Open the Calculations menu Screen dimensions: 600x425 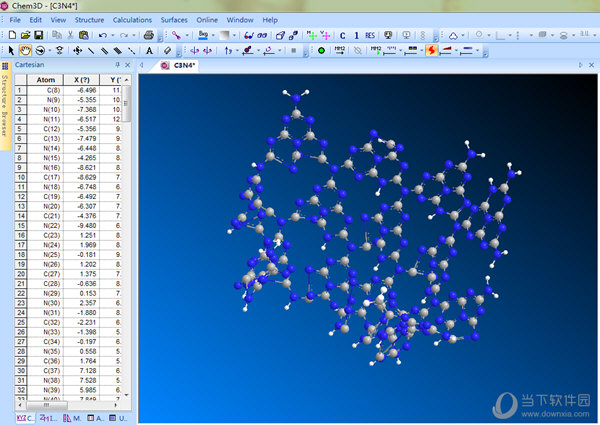tap(132, 20)
